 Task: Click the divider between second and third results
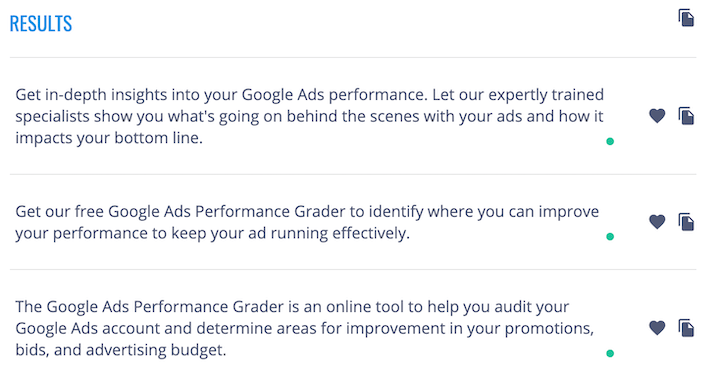click(x=353, y=269)
